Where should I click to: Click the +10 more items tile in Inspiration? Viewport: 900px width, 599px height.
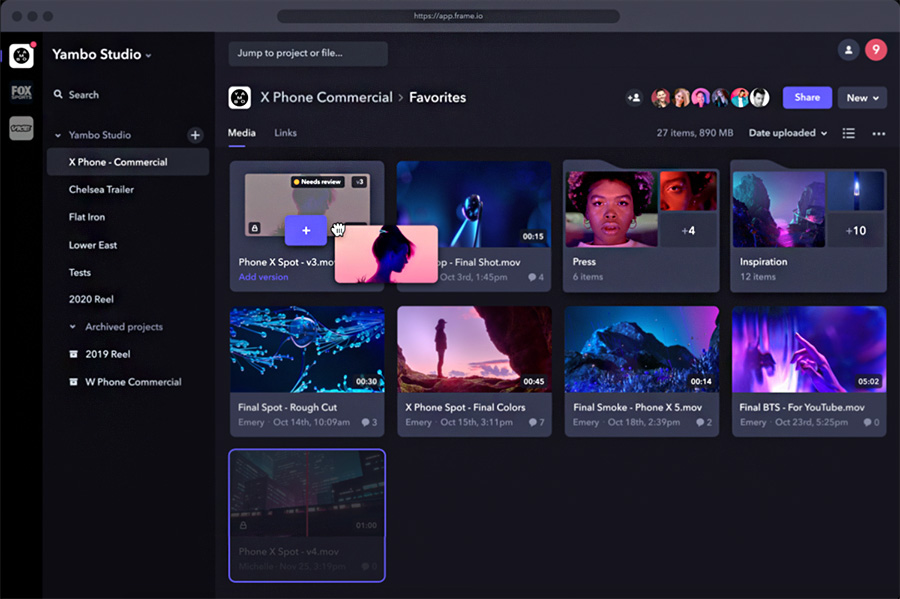coord(856,231)
